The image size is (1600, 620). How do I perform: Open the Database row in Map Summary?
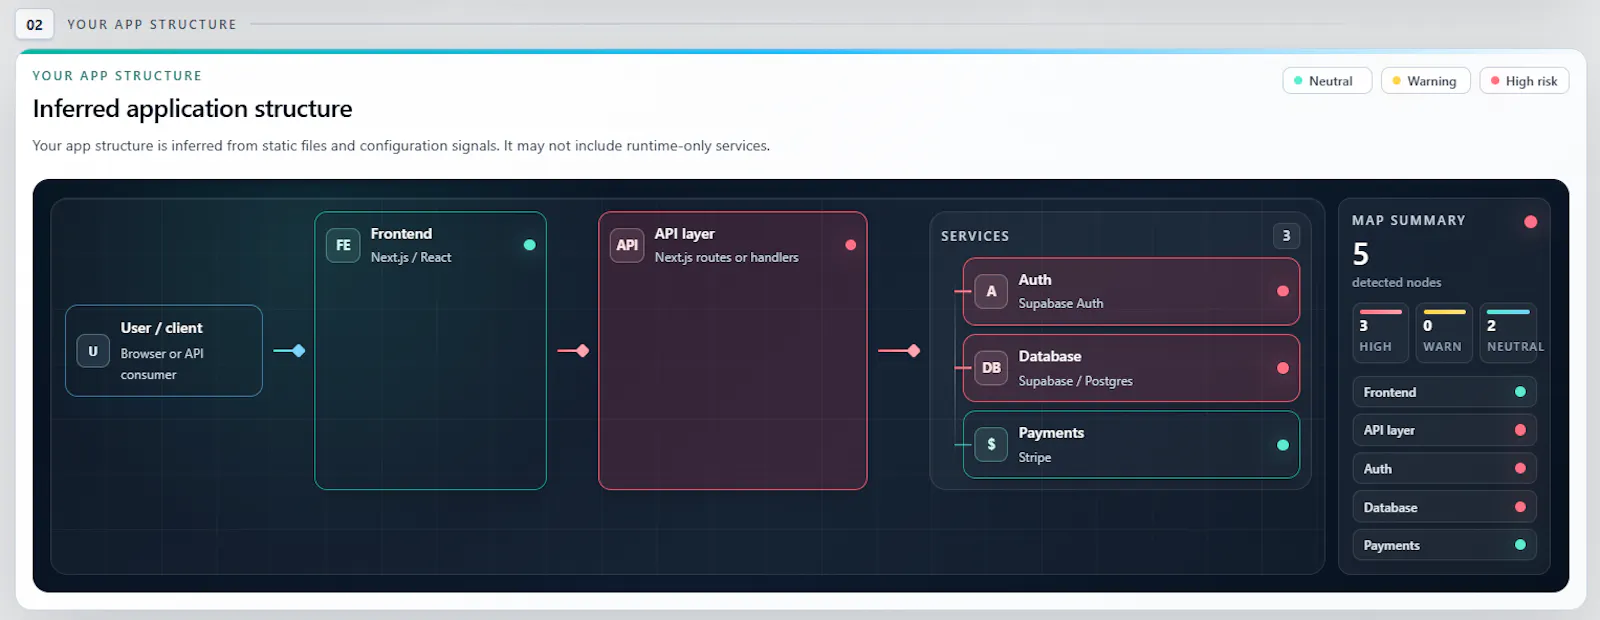(x=1444, y=507)
